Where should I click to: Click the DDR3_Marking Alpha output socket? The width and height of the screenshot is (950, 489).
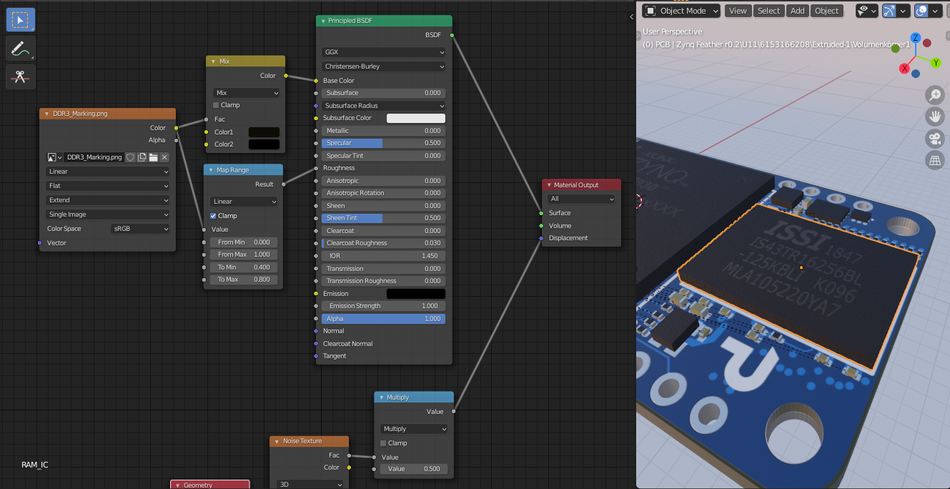[176, 140]
